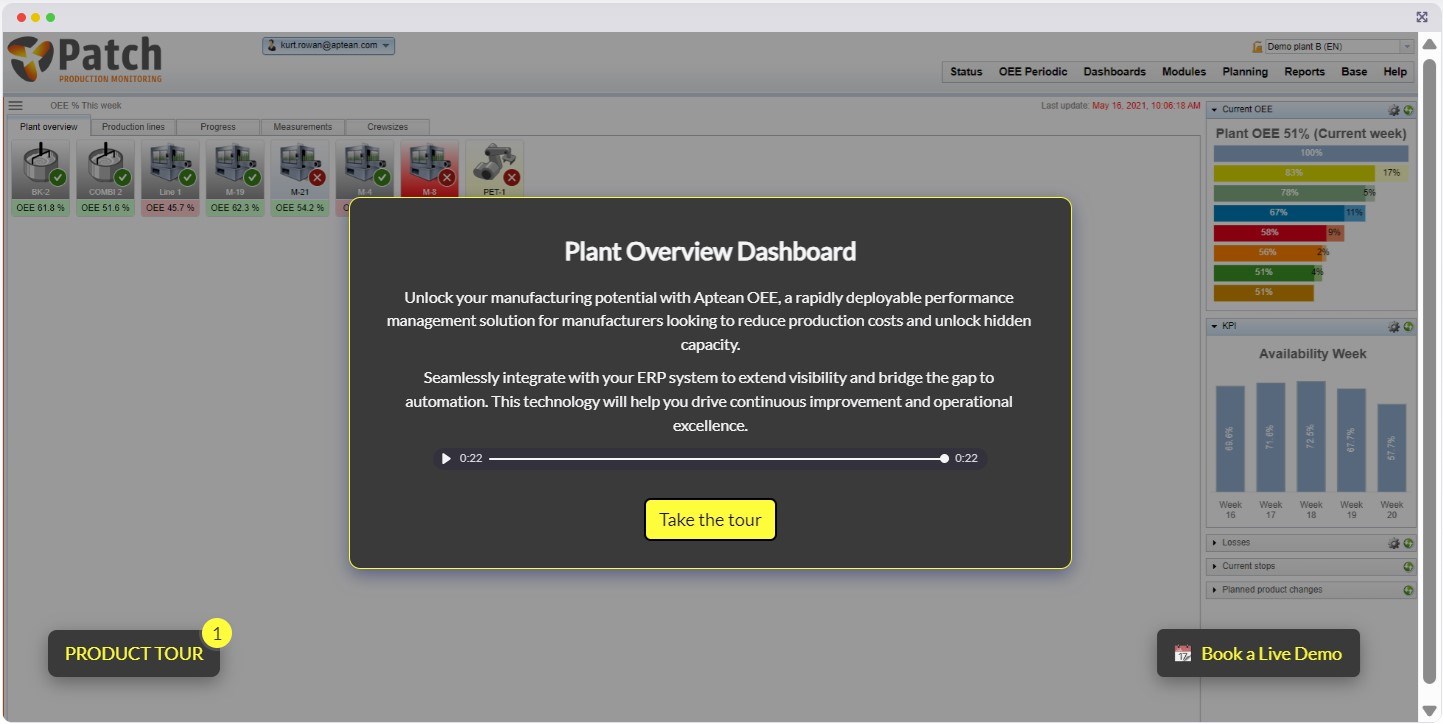Refresh the Current OEE panel
Viewport: 1443px width, 724px height.
pos(1408,110)
